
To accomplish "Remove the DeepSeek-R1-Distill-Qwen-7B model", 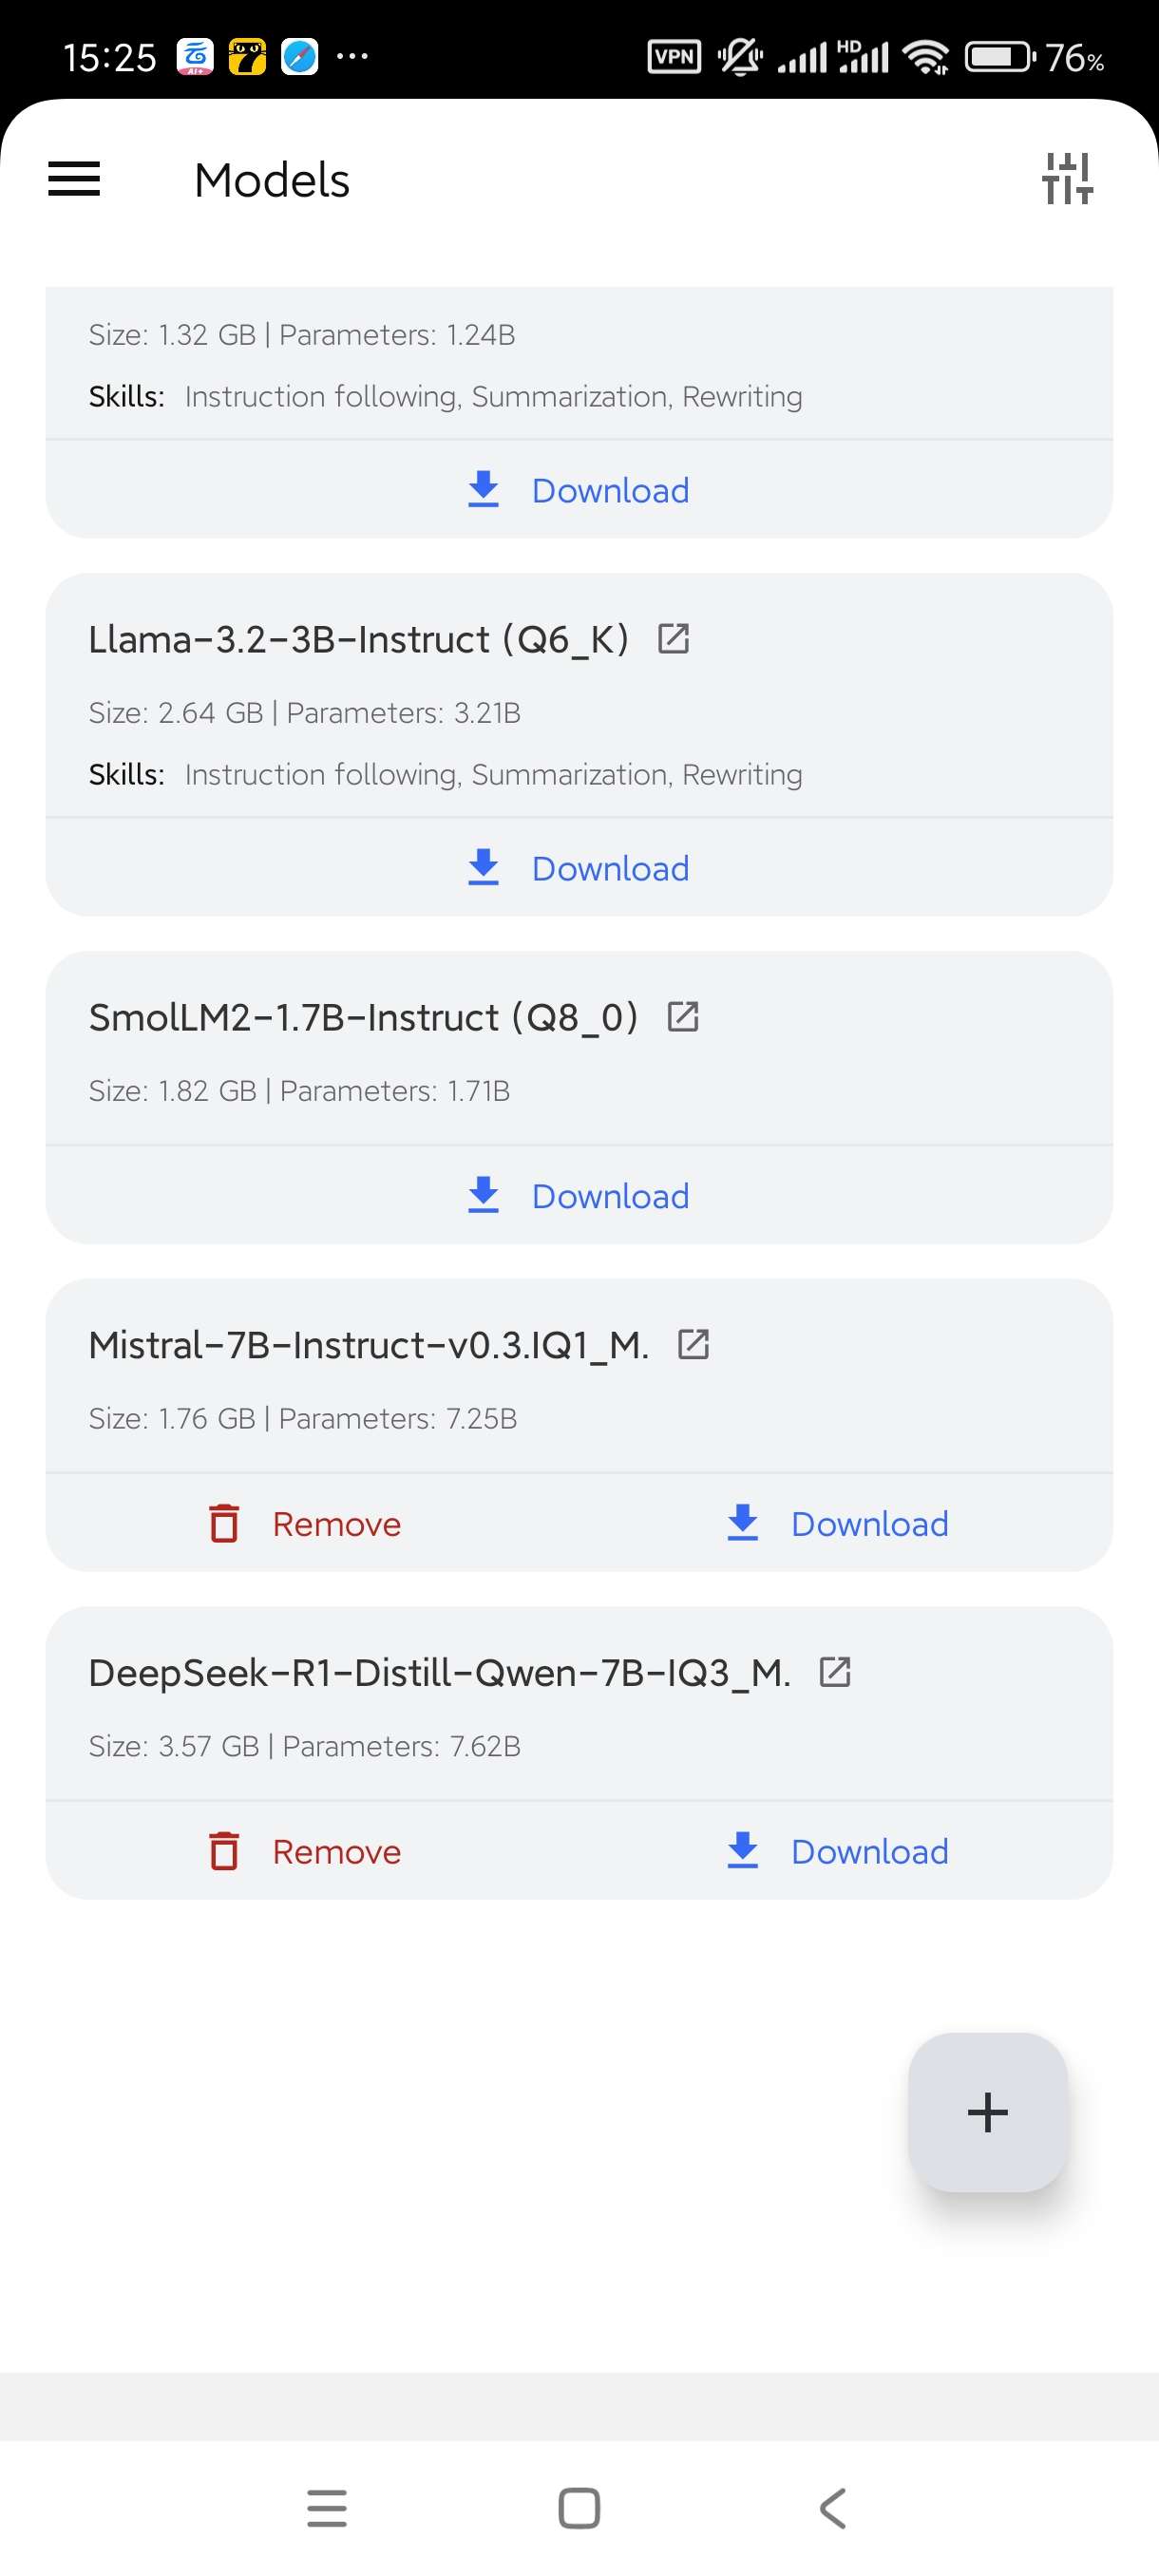I will 305,1851.
